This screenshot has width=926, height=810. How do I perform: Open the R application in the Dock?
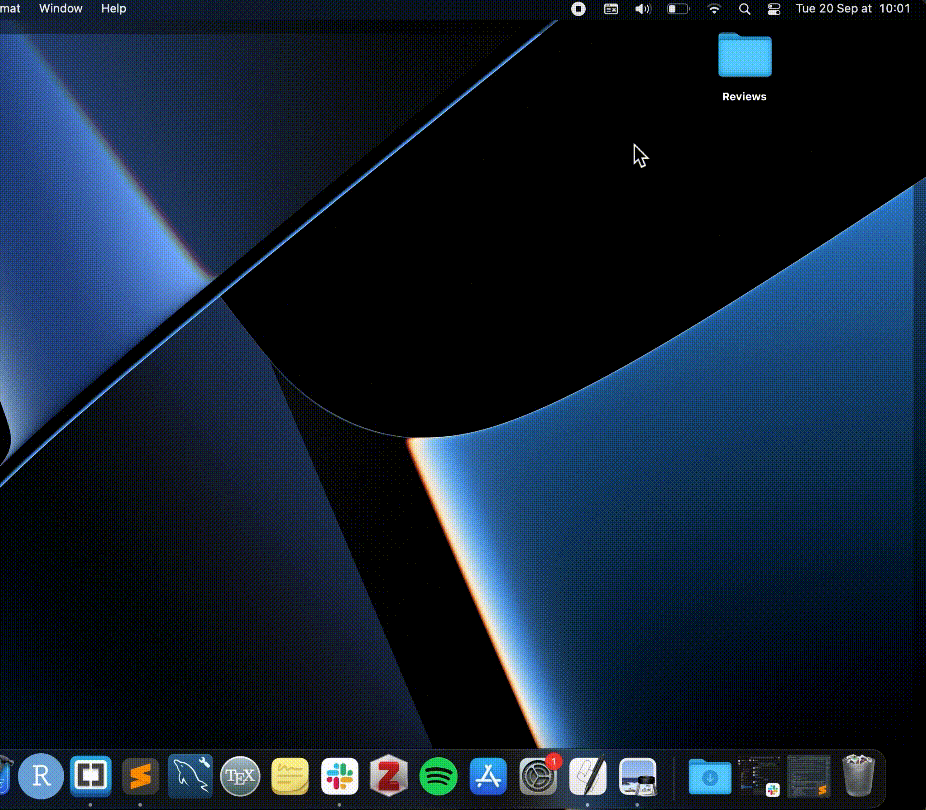click(41, 775)
